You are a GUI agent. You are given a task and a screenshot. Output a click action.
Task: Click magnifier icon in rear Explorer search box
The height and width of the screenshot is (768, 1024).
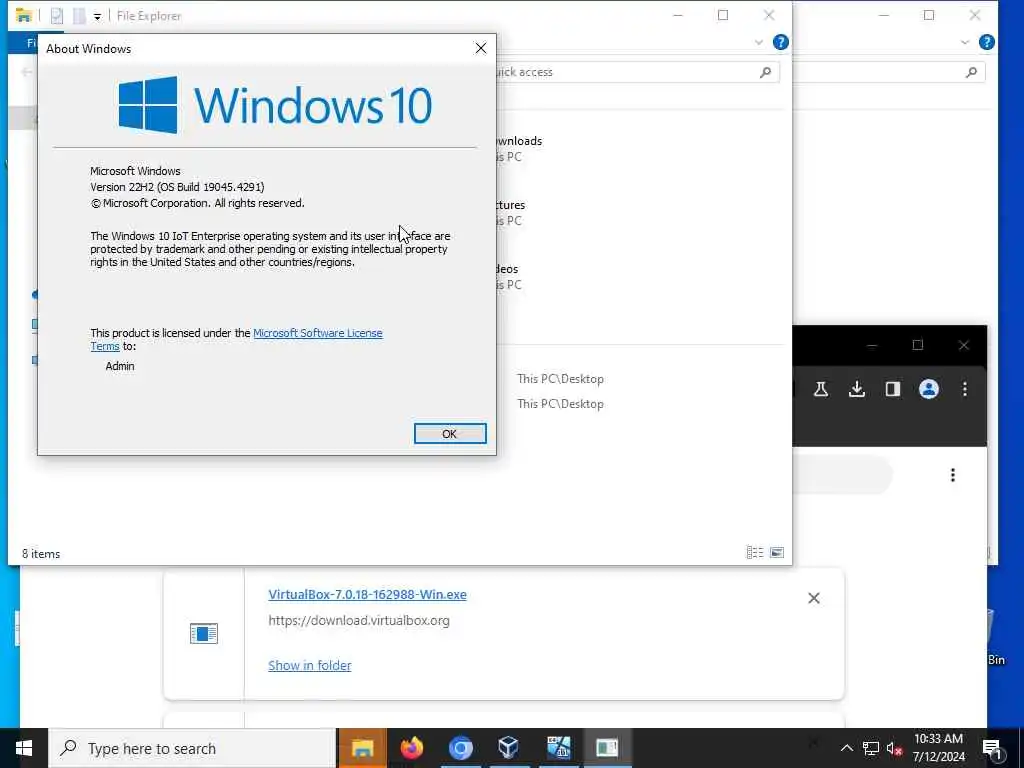[x=972, y=72]
